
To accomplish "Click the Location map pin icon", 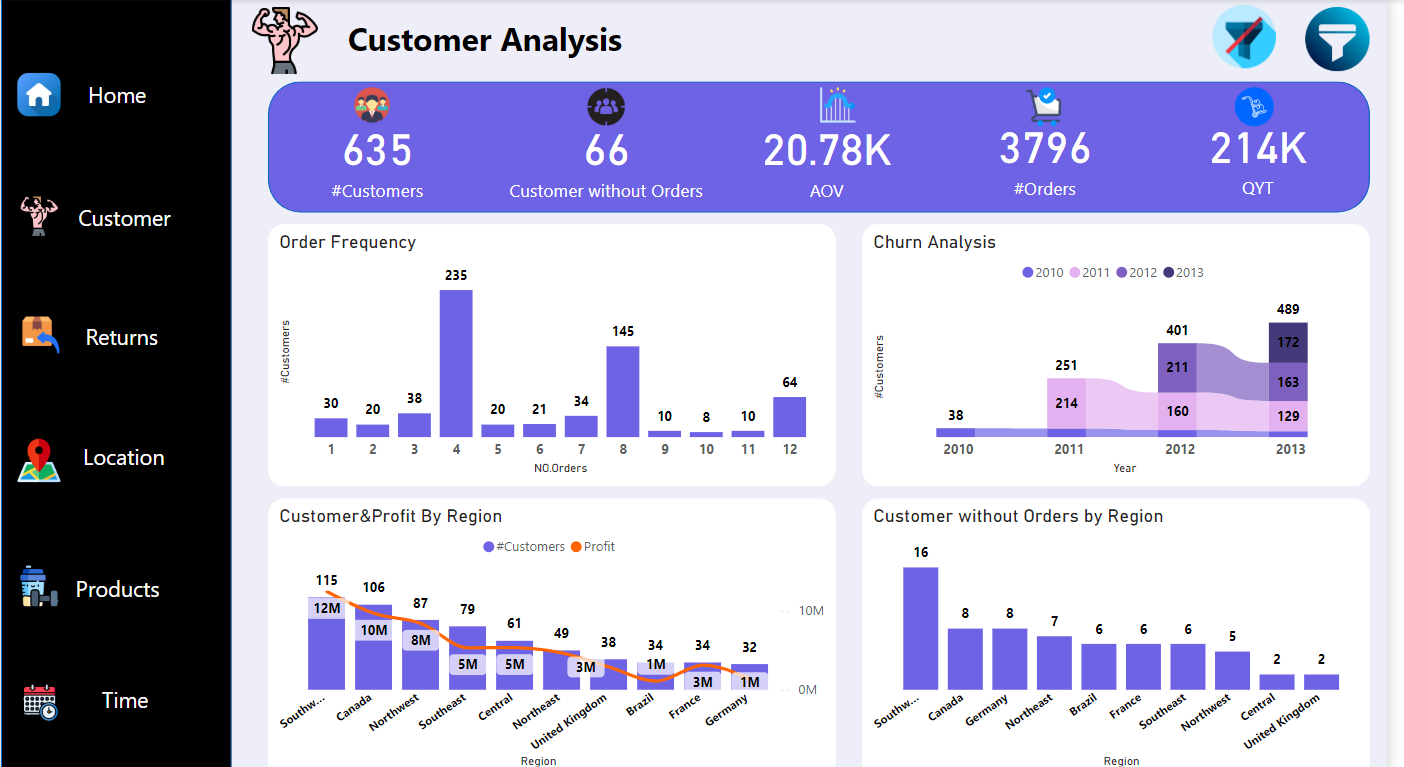I will pos(39,460).
